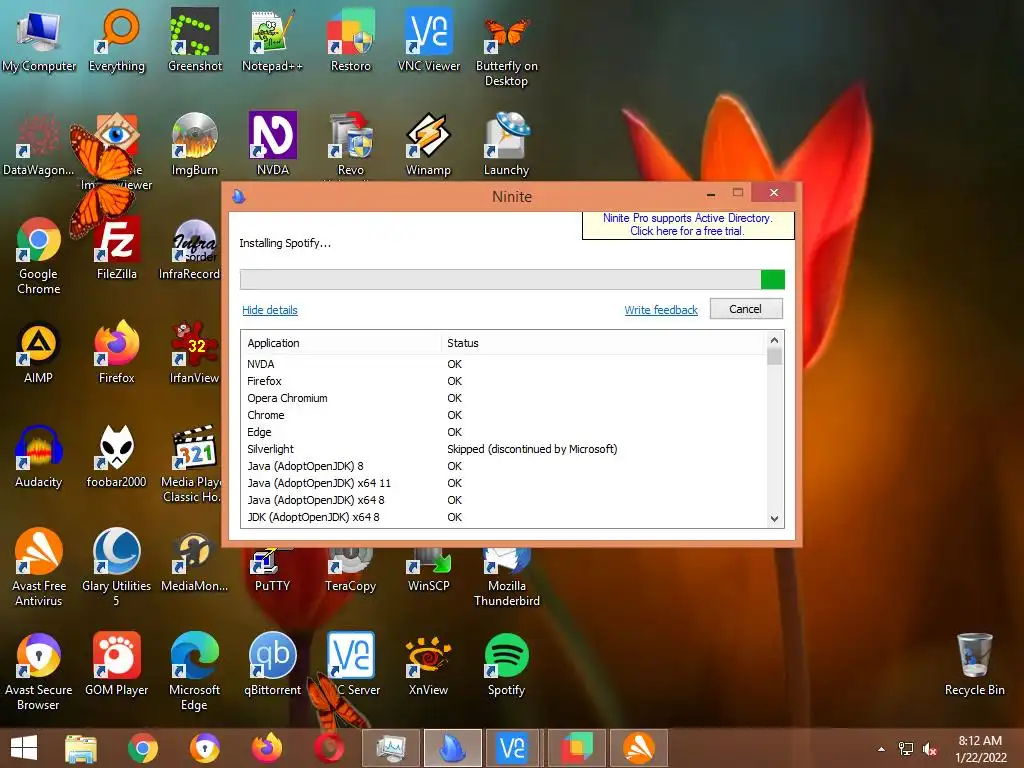
Task: Launch AIMP from the desktop
Action: [x=39, y=352]
